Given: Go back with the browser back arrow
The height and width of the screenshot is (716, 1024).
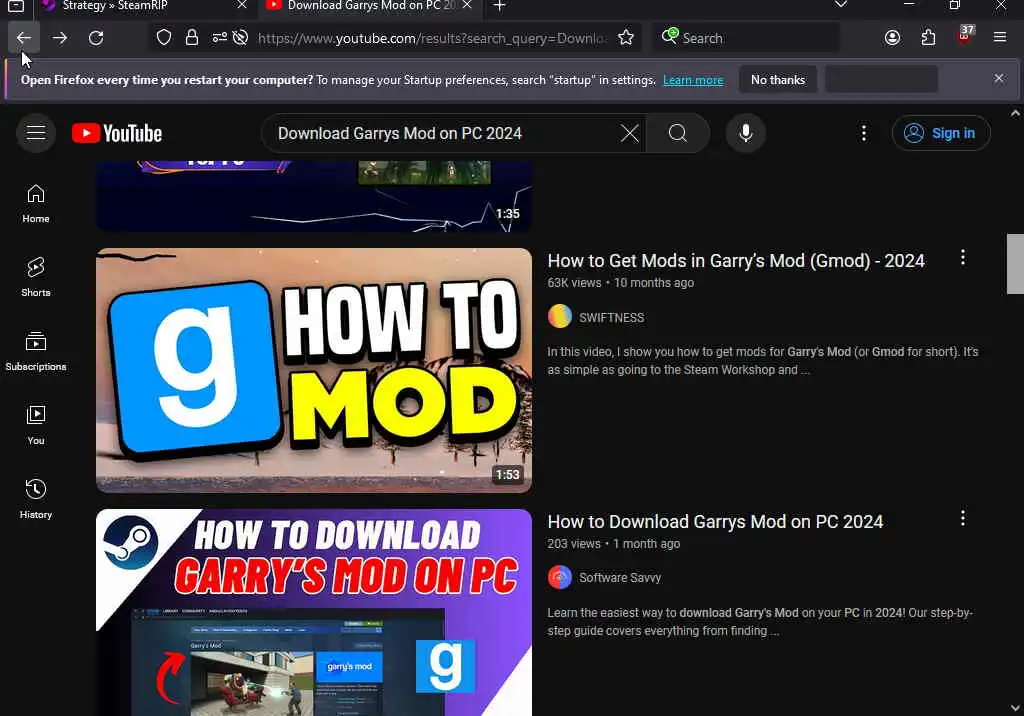Looking at the screenshot, I should tap(24, 38).
